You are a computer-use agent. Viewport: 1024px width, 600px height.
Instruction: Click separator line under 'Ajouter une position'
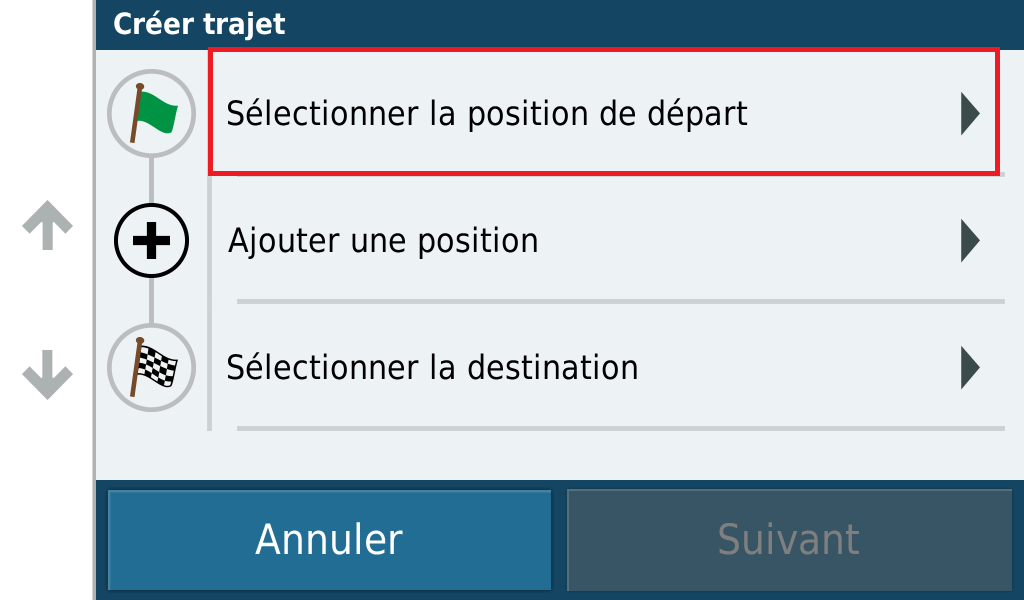point(620,302)
